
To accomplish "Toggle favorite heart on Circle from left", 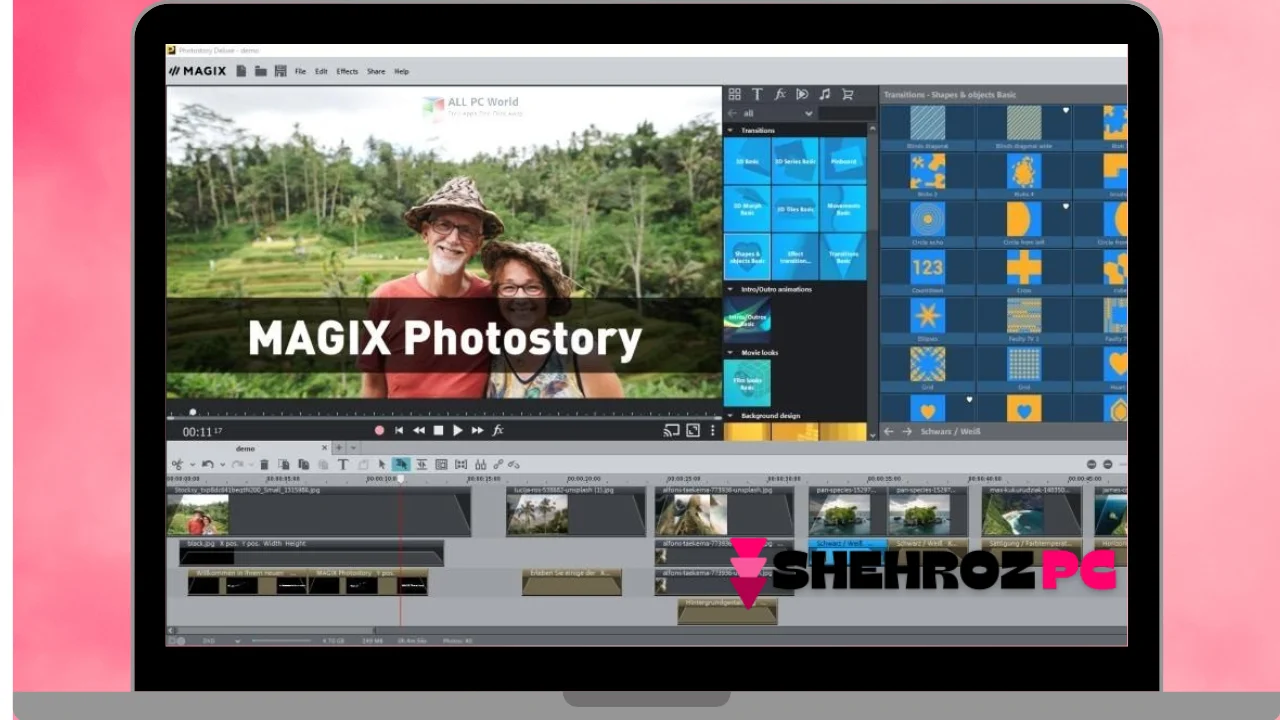I will pos(1066,207).
